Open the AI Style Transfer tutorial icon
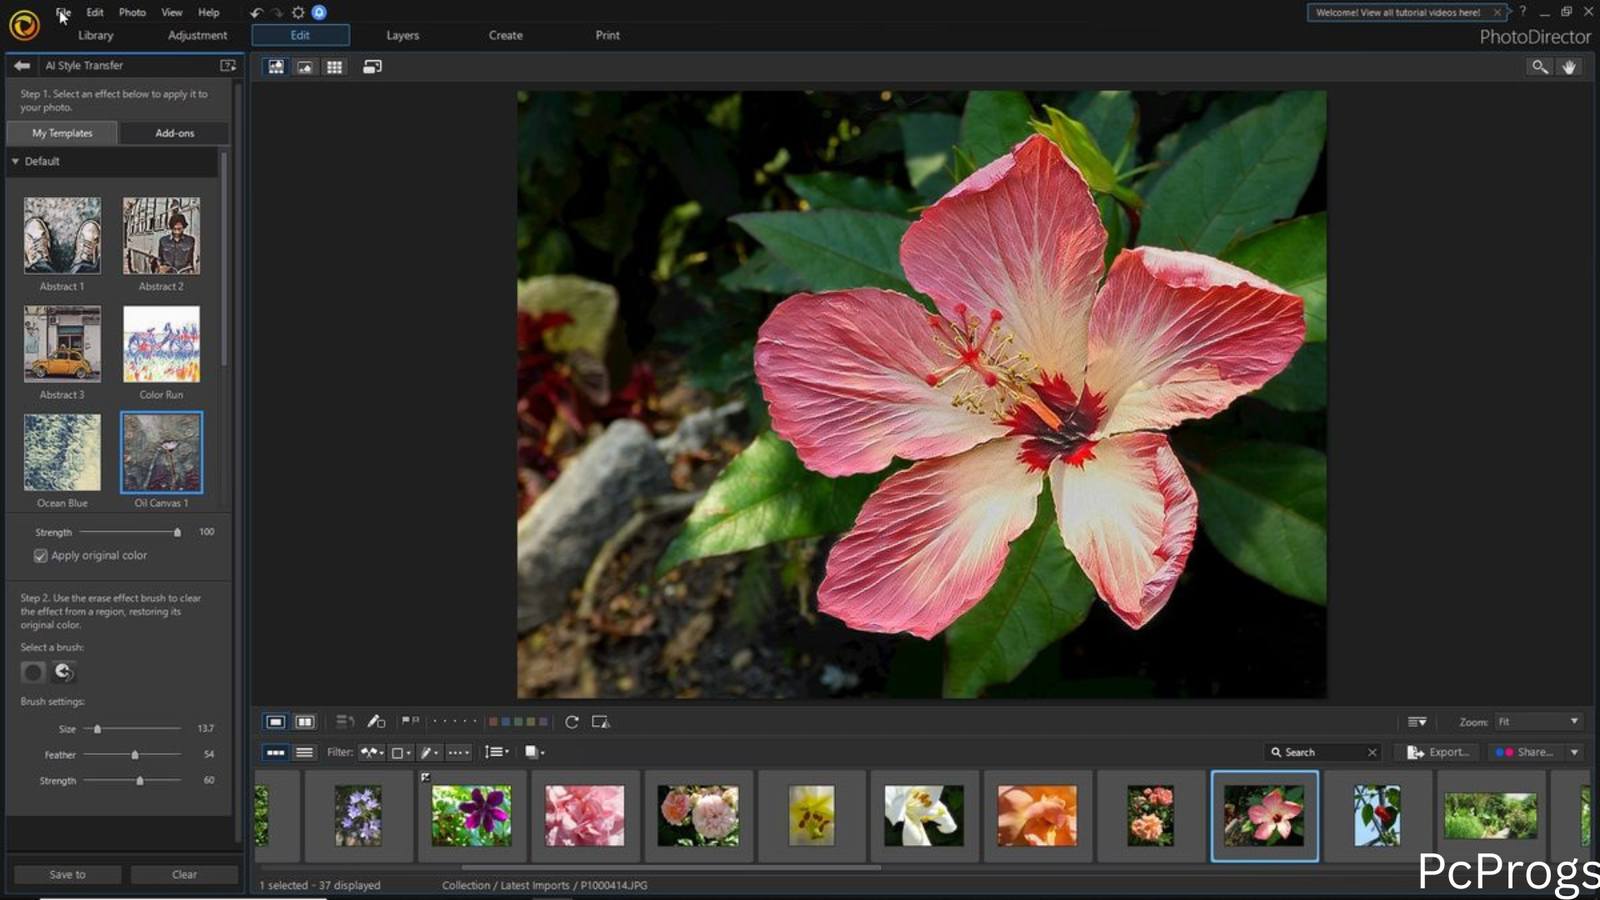This screenshot has width=1600, height=900. click(x=228, y=65)
